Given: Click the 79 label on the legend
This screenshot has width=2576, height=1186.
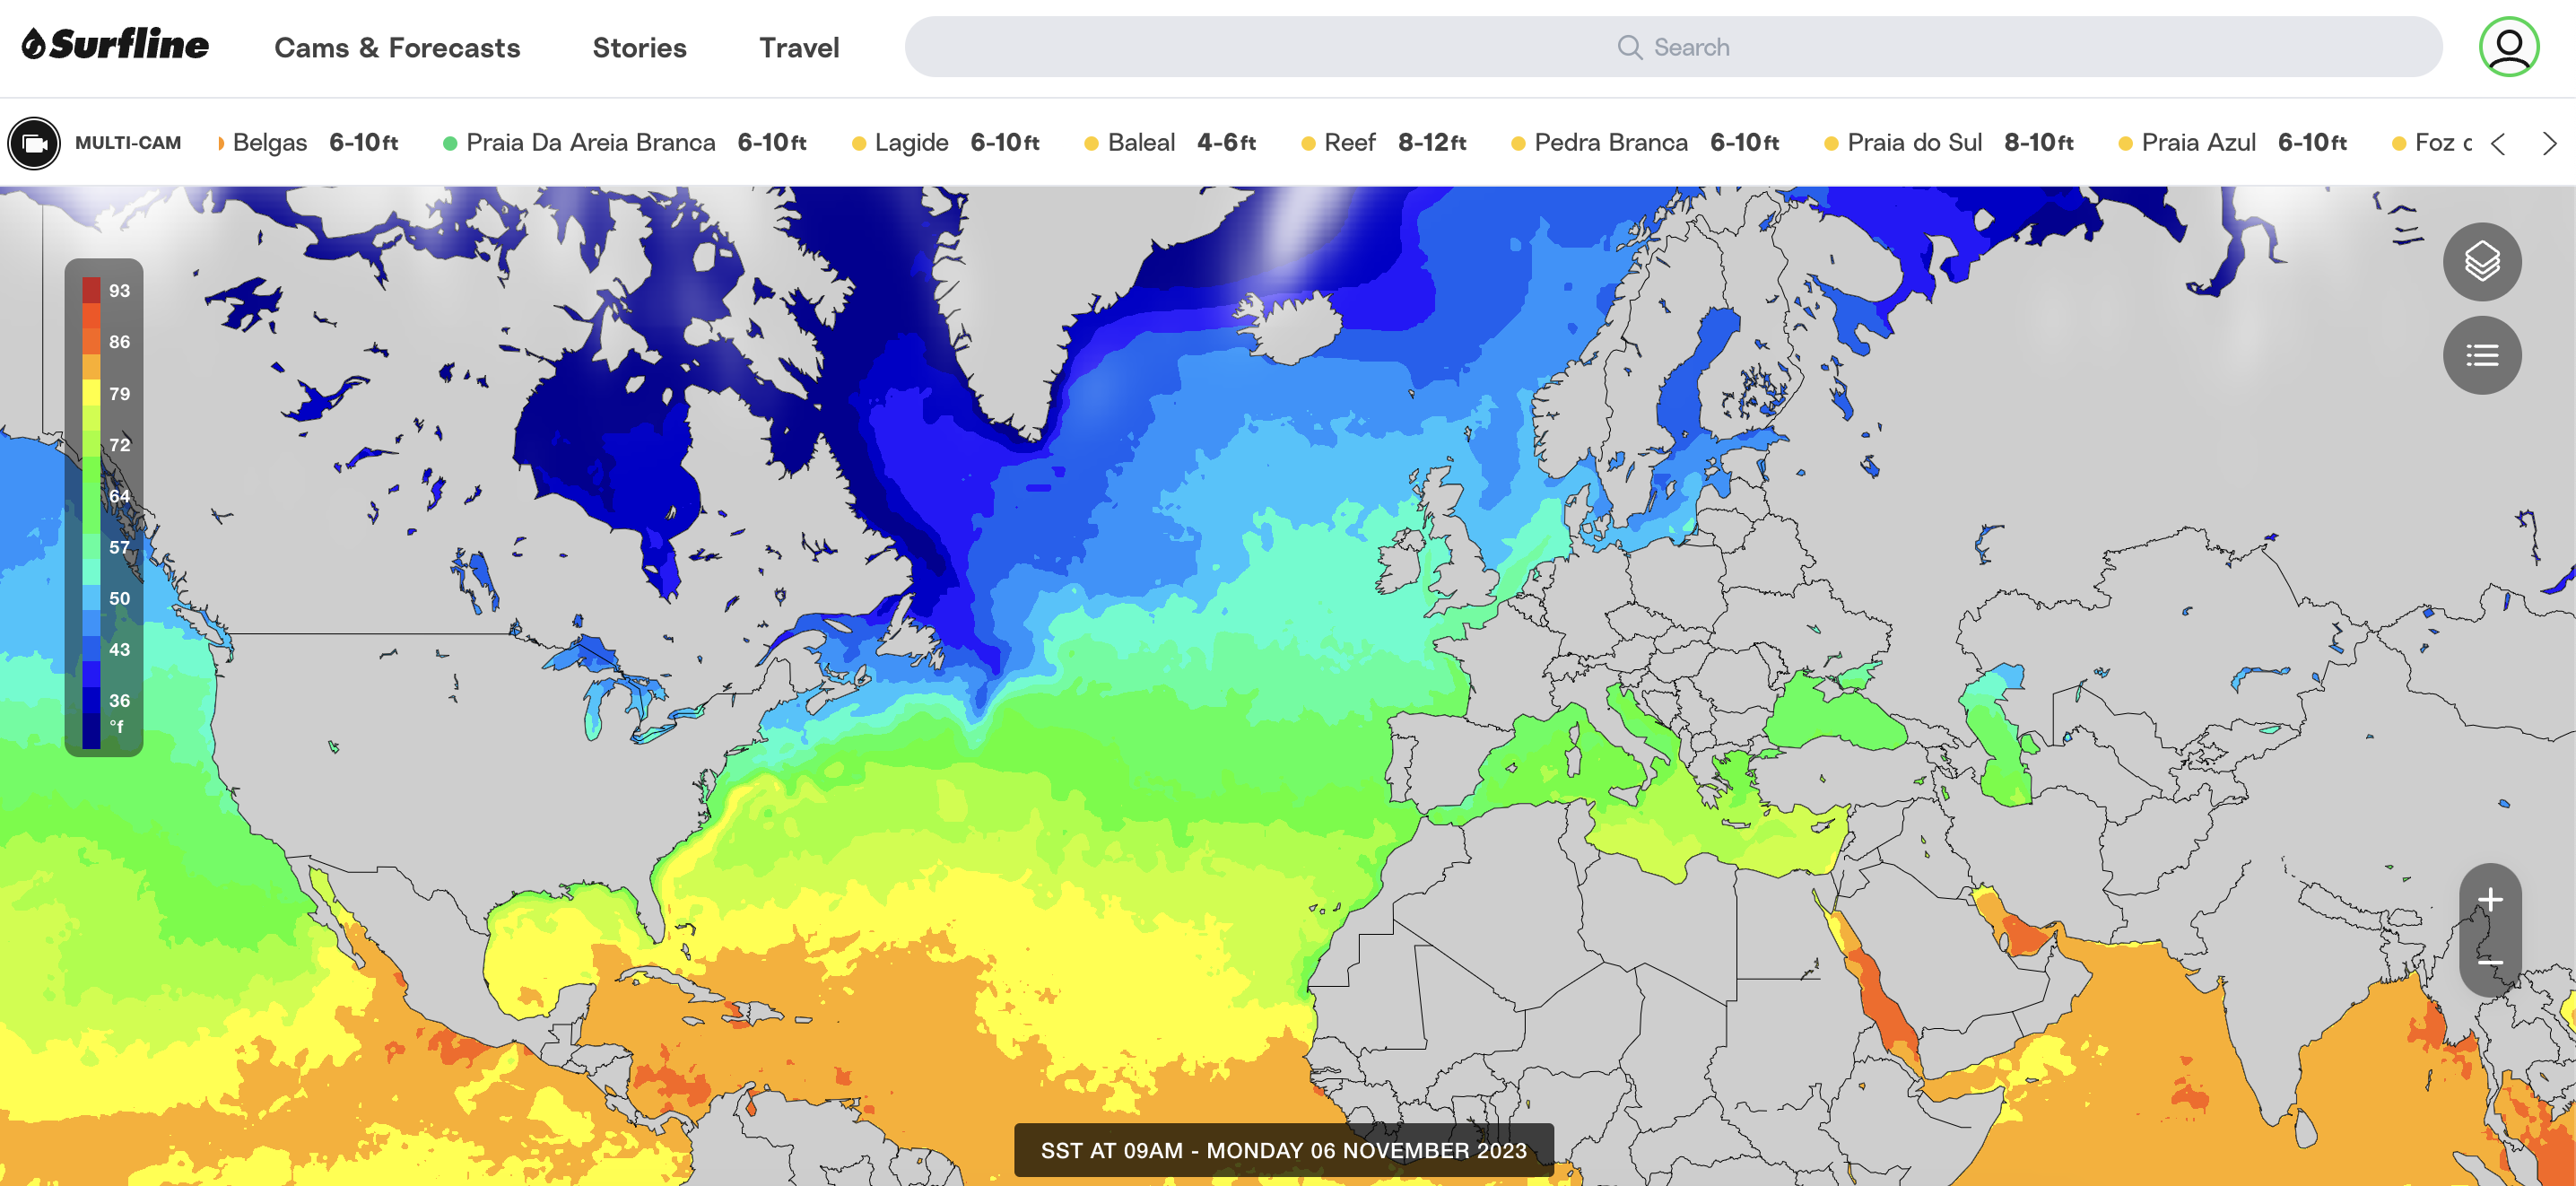Looking at the screenshot, I should tap(119, 394).
